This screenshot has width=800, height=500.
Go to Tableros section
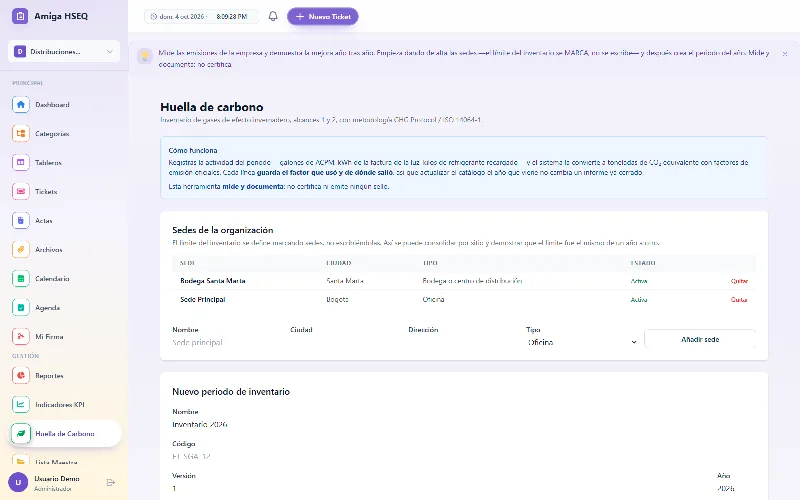click(65, 163)
